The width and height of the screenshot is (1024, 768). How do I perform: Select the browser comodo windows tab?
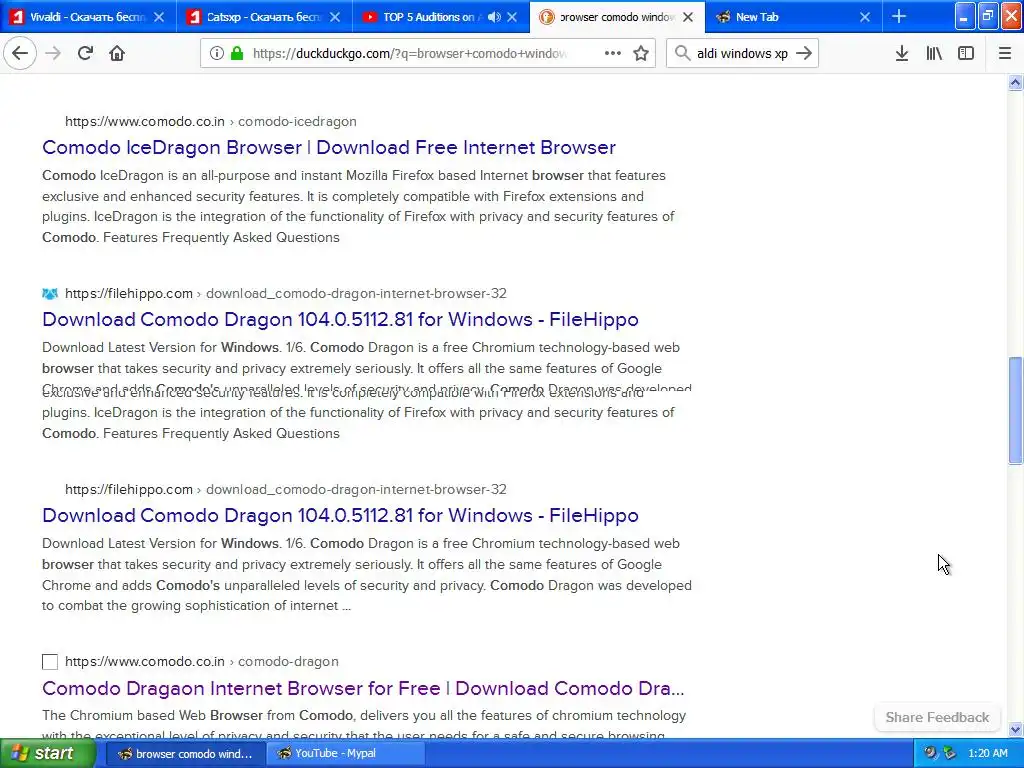click(617, 17)
